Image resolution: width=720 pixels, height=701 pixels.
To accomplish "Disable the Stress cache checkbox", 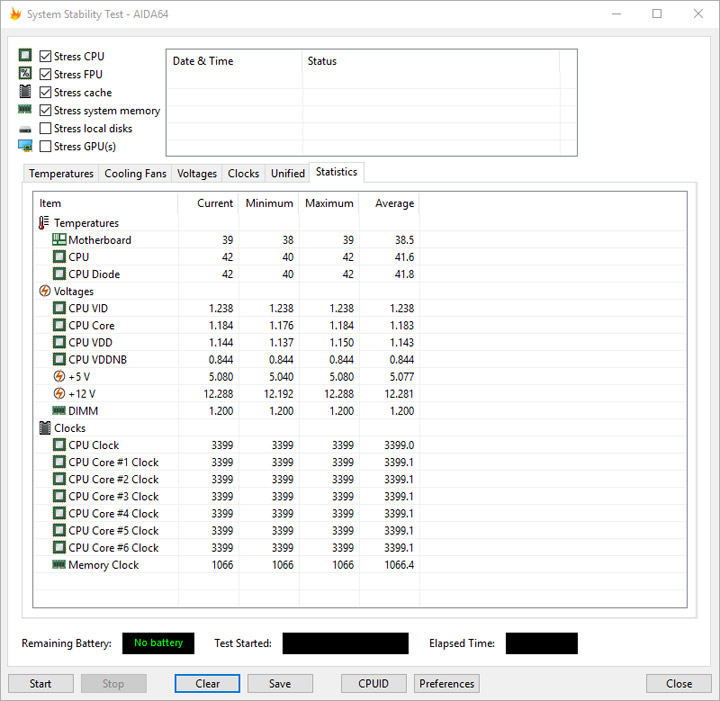I will click(45, 92).
